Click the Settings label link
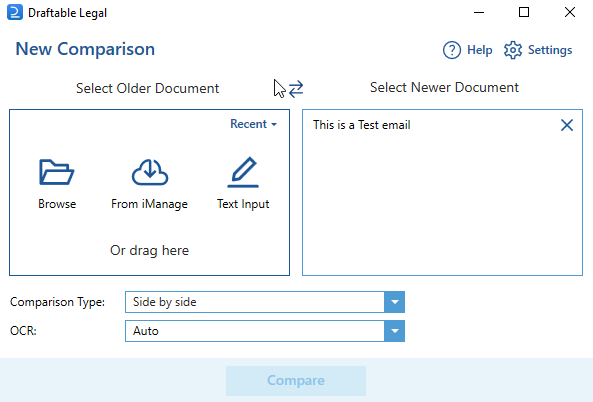The width and height of the screenshot is (593, 402). 550,50
